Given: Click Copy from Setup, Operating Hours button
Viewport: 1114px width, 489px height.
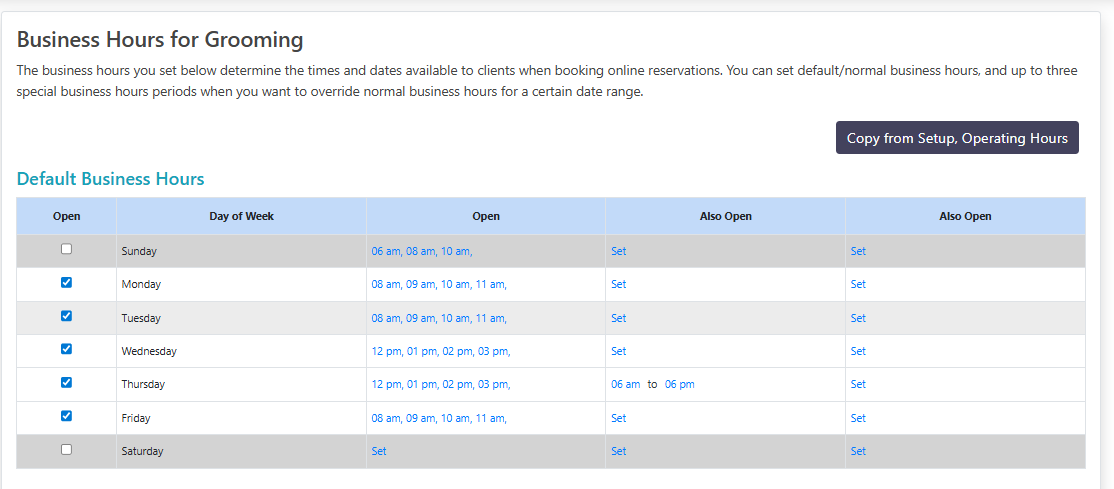Looking at the screenshot, I should tap(957, 138).
